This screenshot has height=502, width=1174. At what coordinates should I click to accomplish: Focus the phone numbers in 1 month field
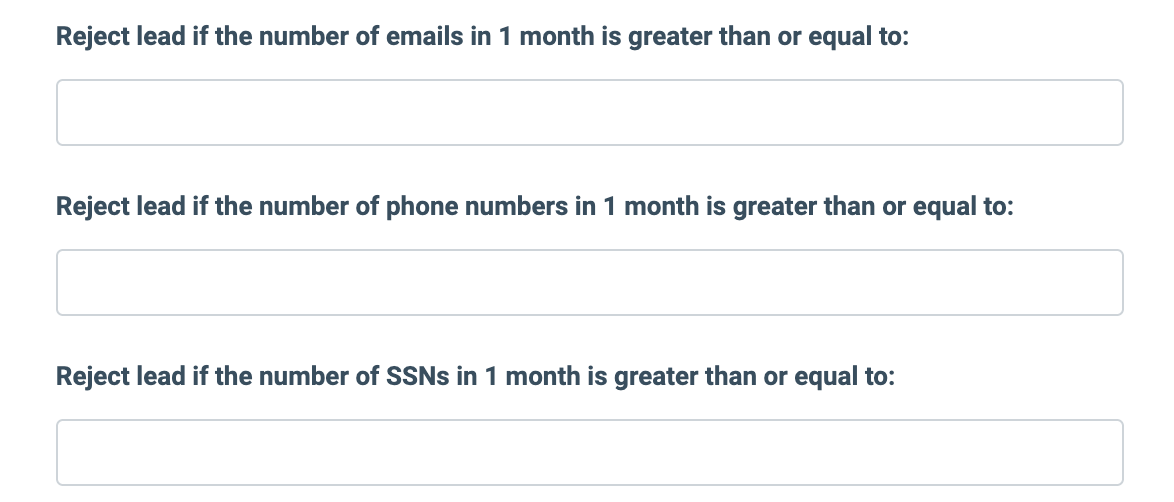click(x=589, y=283)
